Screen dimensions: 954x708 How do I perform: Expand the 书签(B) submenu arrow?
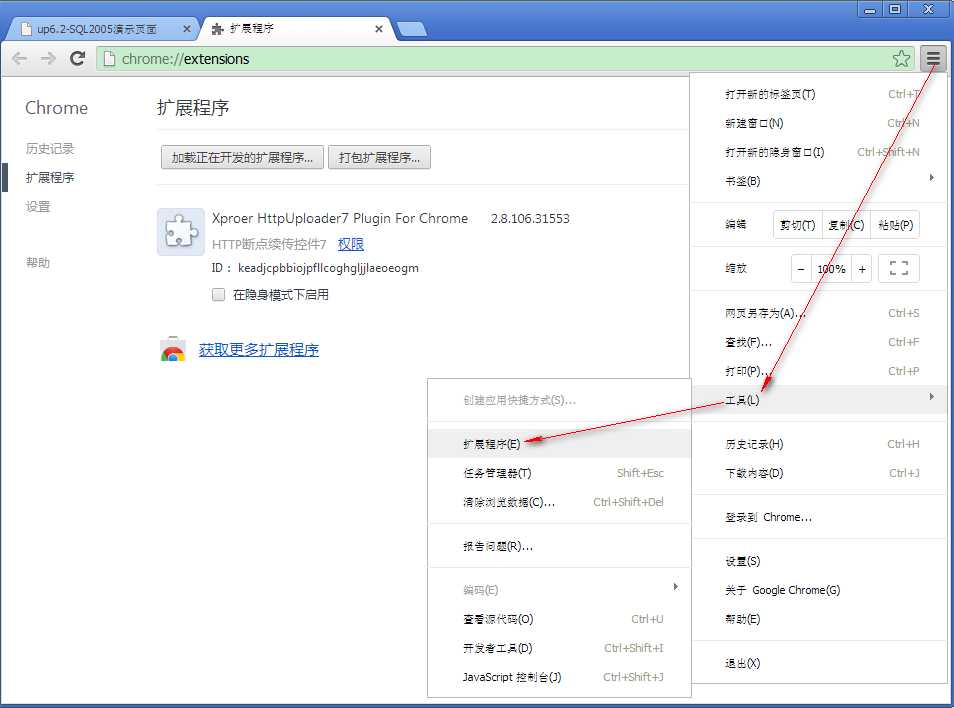pos(931,178)
